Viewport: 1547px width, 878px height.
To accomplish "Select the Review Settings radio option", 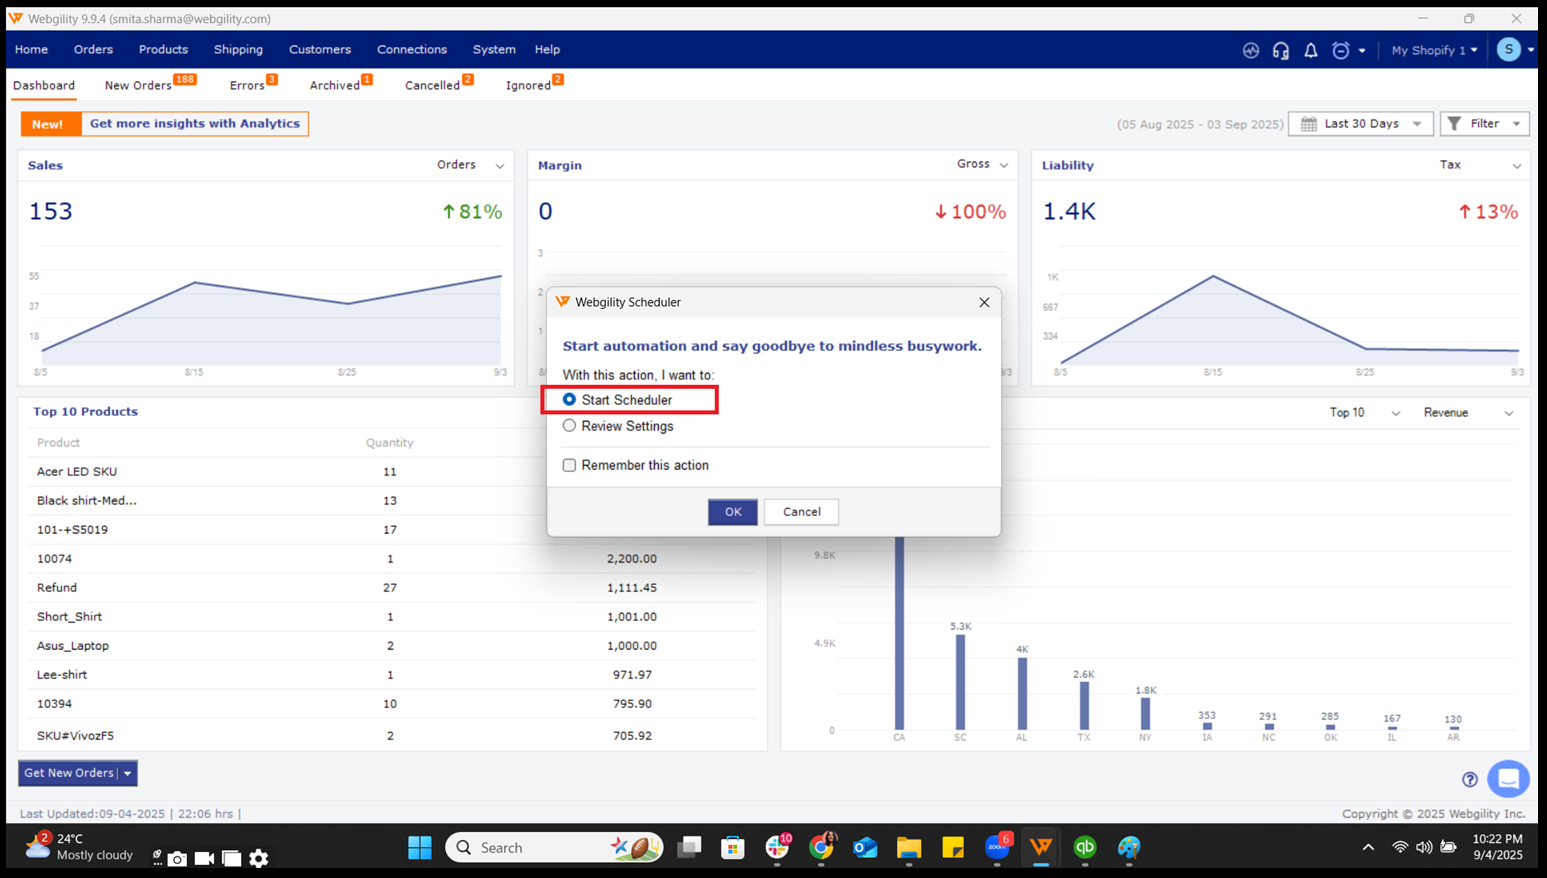I will click(x=569, y=426).
